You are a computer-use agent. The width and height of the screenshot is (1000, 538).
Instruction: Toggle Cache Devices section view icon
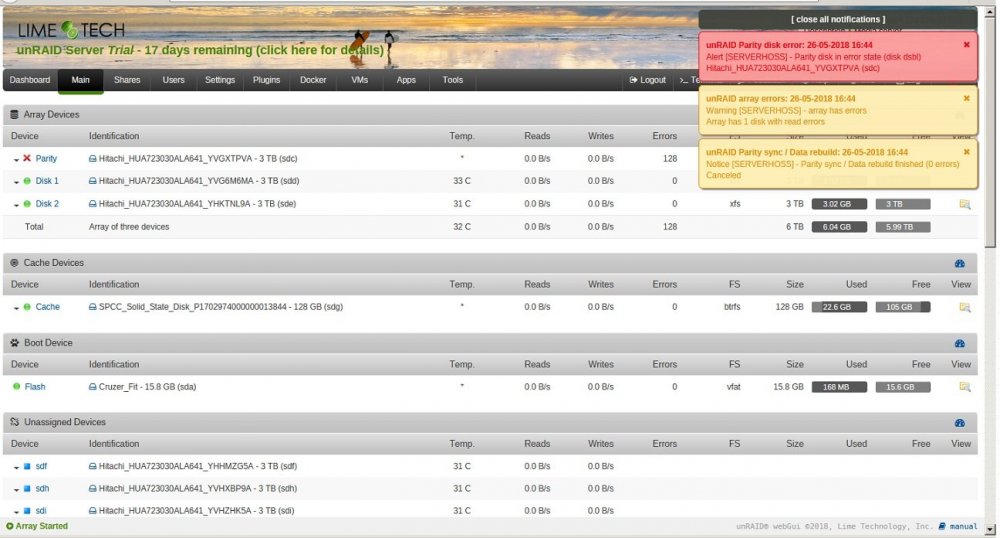click(960, 263)
